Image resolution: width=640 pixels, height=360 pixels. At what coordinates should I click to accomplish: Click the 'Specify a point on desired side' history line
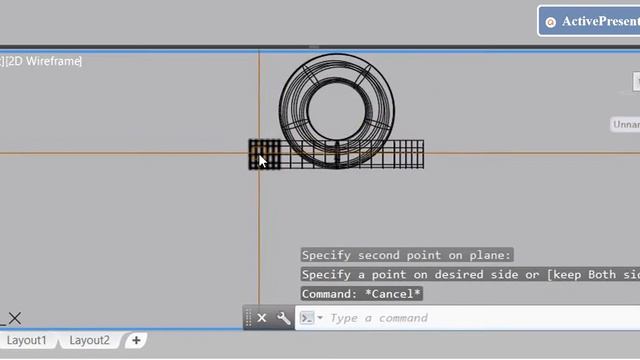470,274
